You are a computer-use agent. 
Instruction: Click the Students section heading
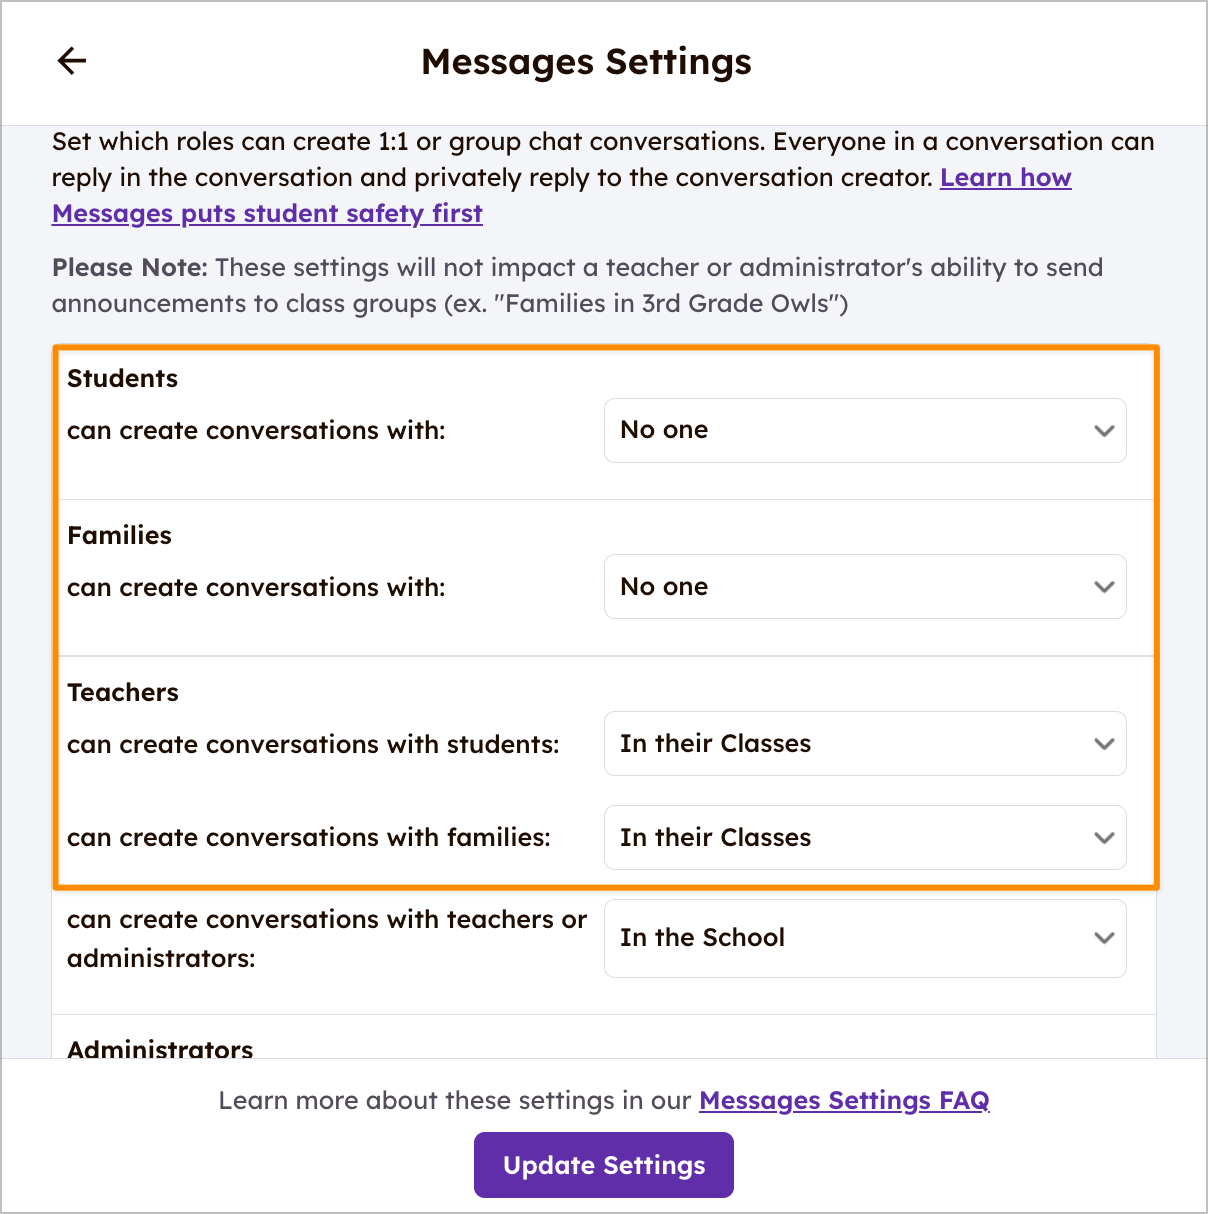pos(123,379)
